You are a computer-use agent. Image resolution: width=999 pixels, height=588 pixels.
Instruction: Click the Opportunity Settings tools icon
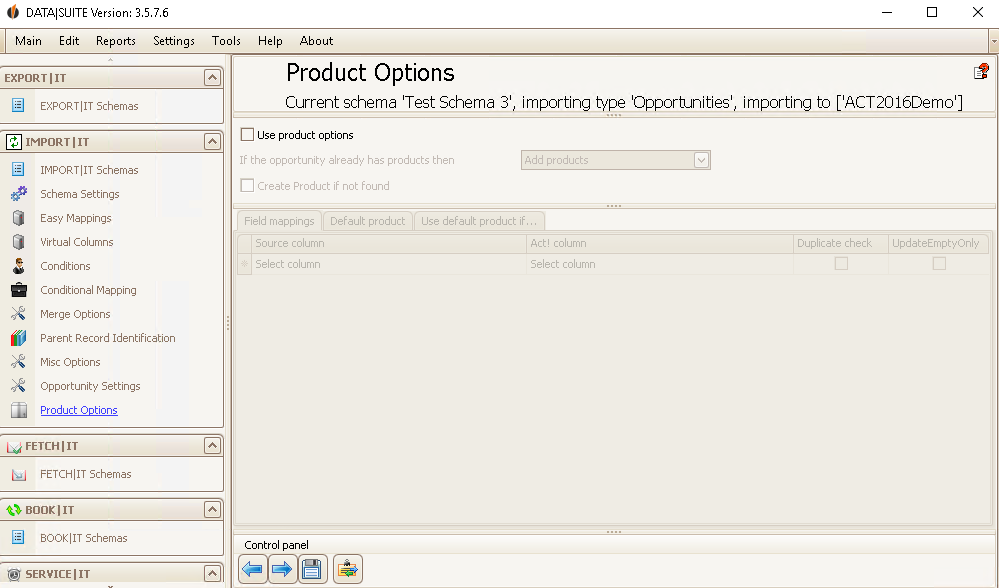click(x=18, y=385)
